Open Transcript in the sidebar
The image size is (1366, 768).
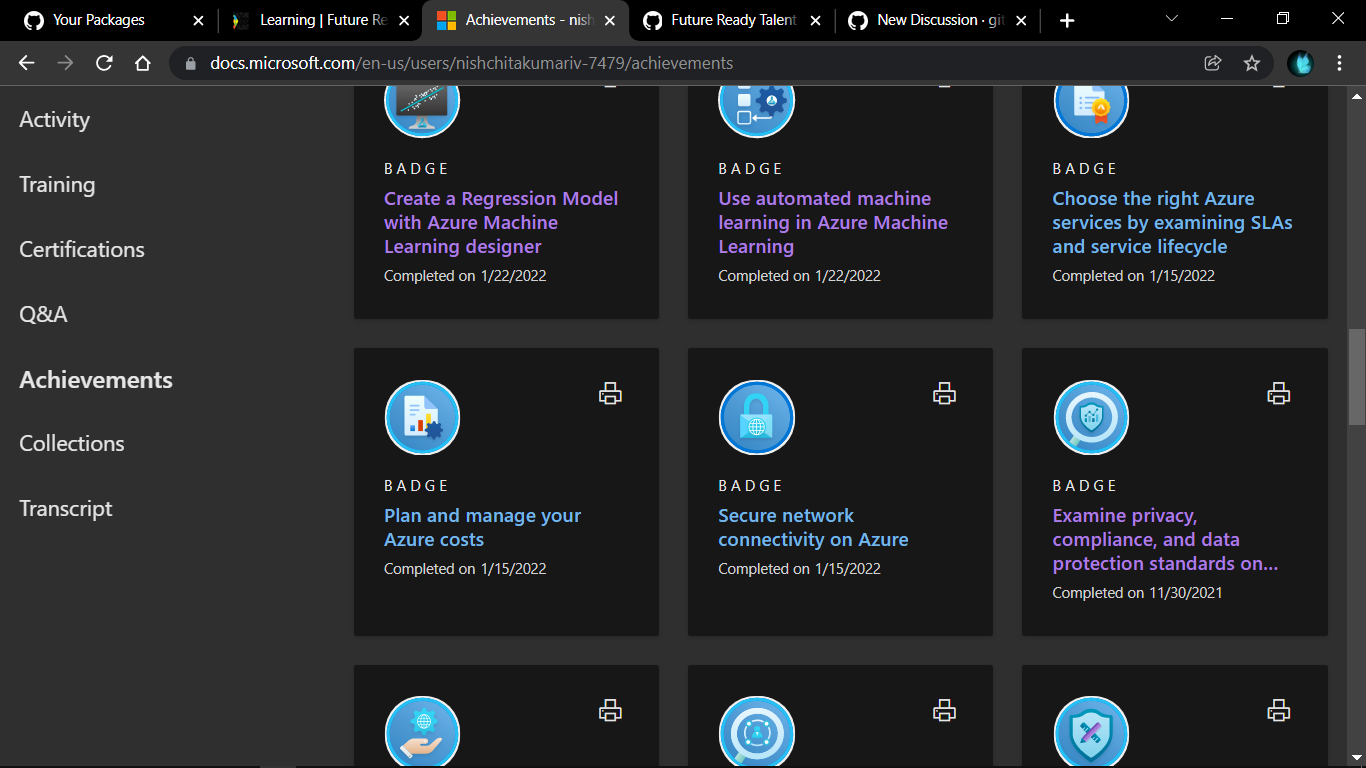(66, 509)
